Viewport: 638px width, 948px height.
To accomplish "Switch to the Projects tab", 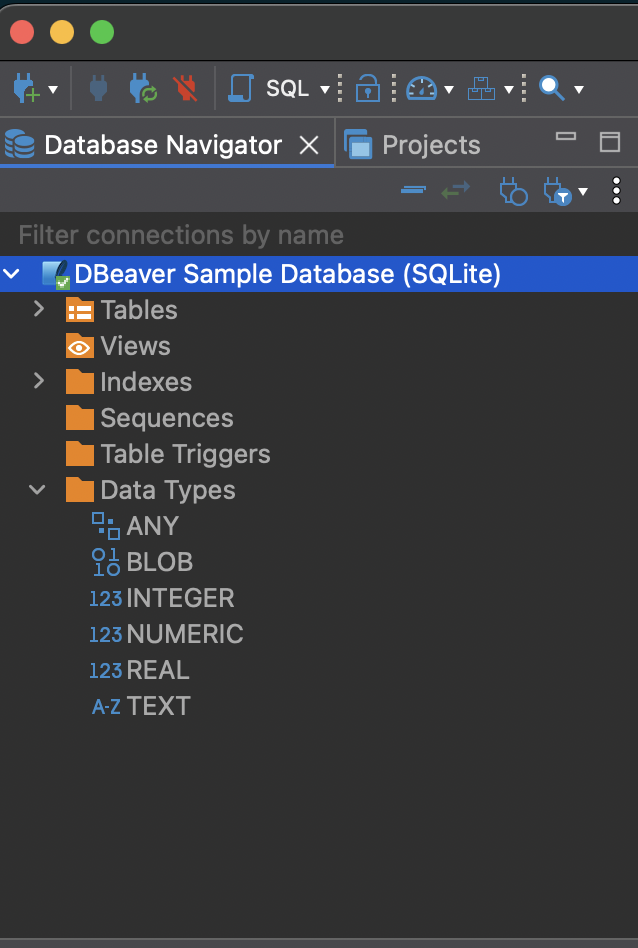I will pos(430,145).
